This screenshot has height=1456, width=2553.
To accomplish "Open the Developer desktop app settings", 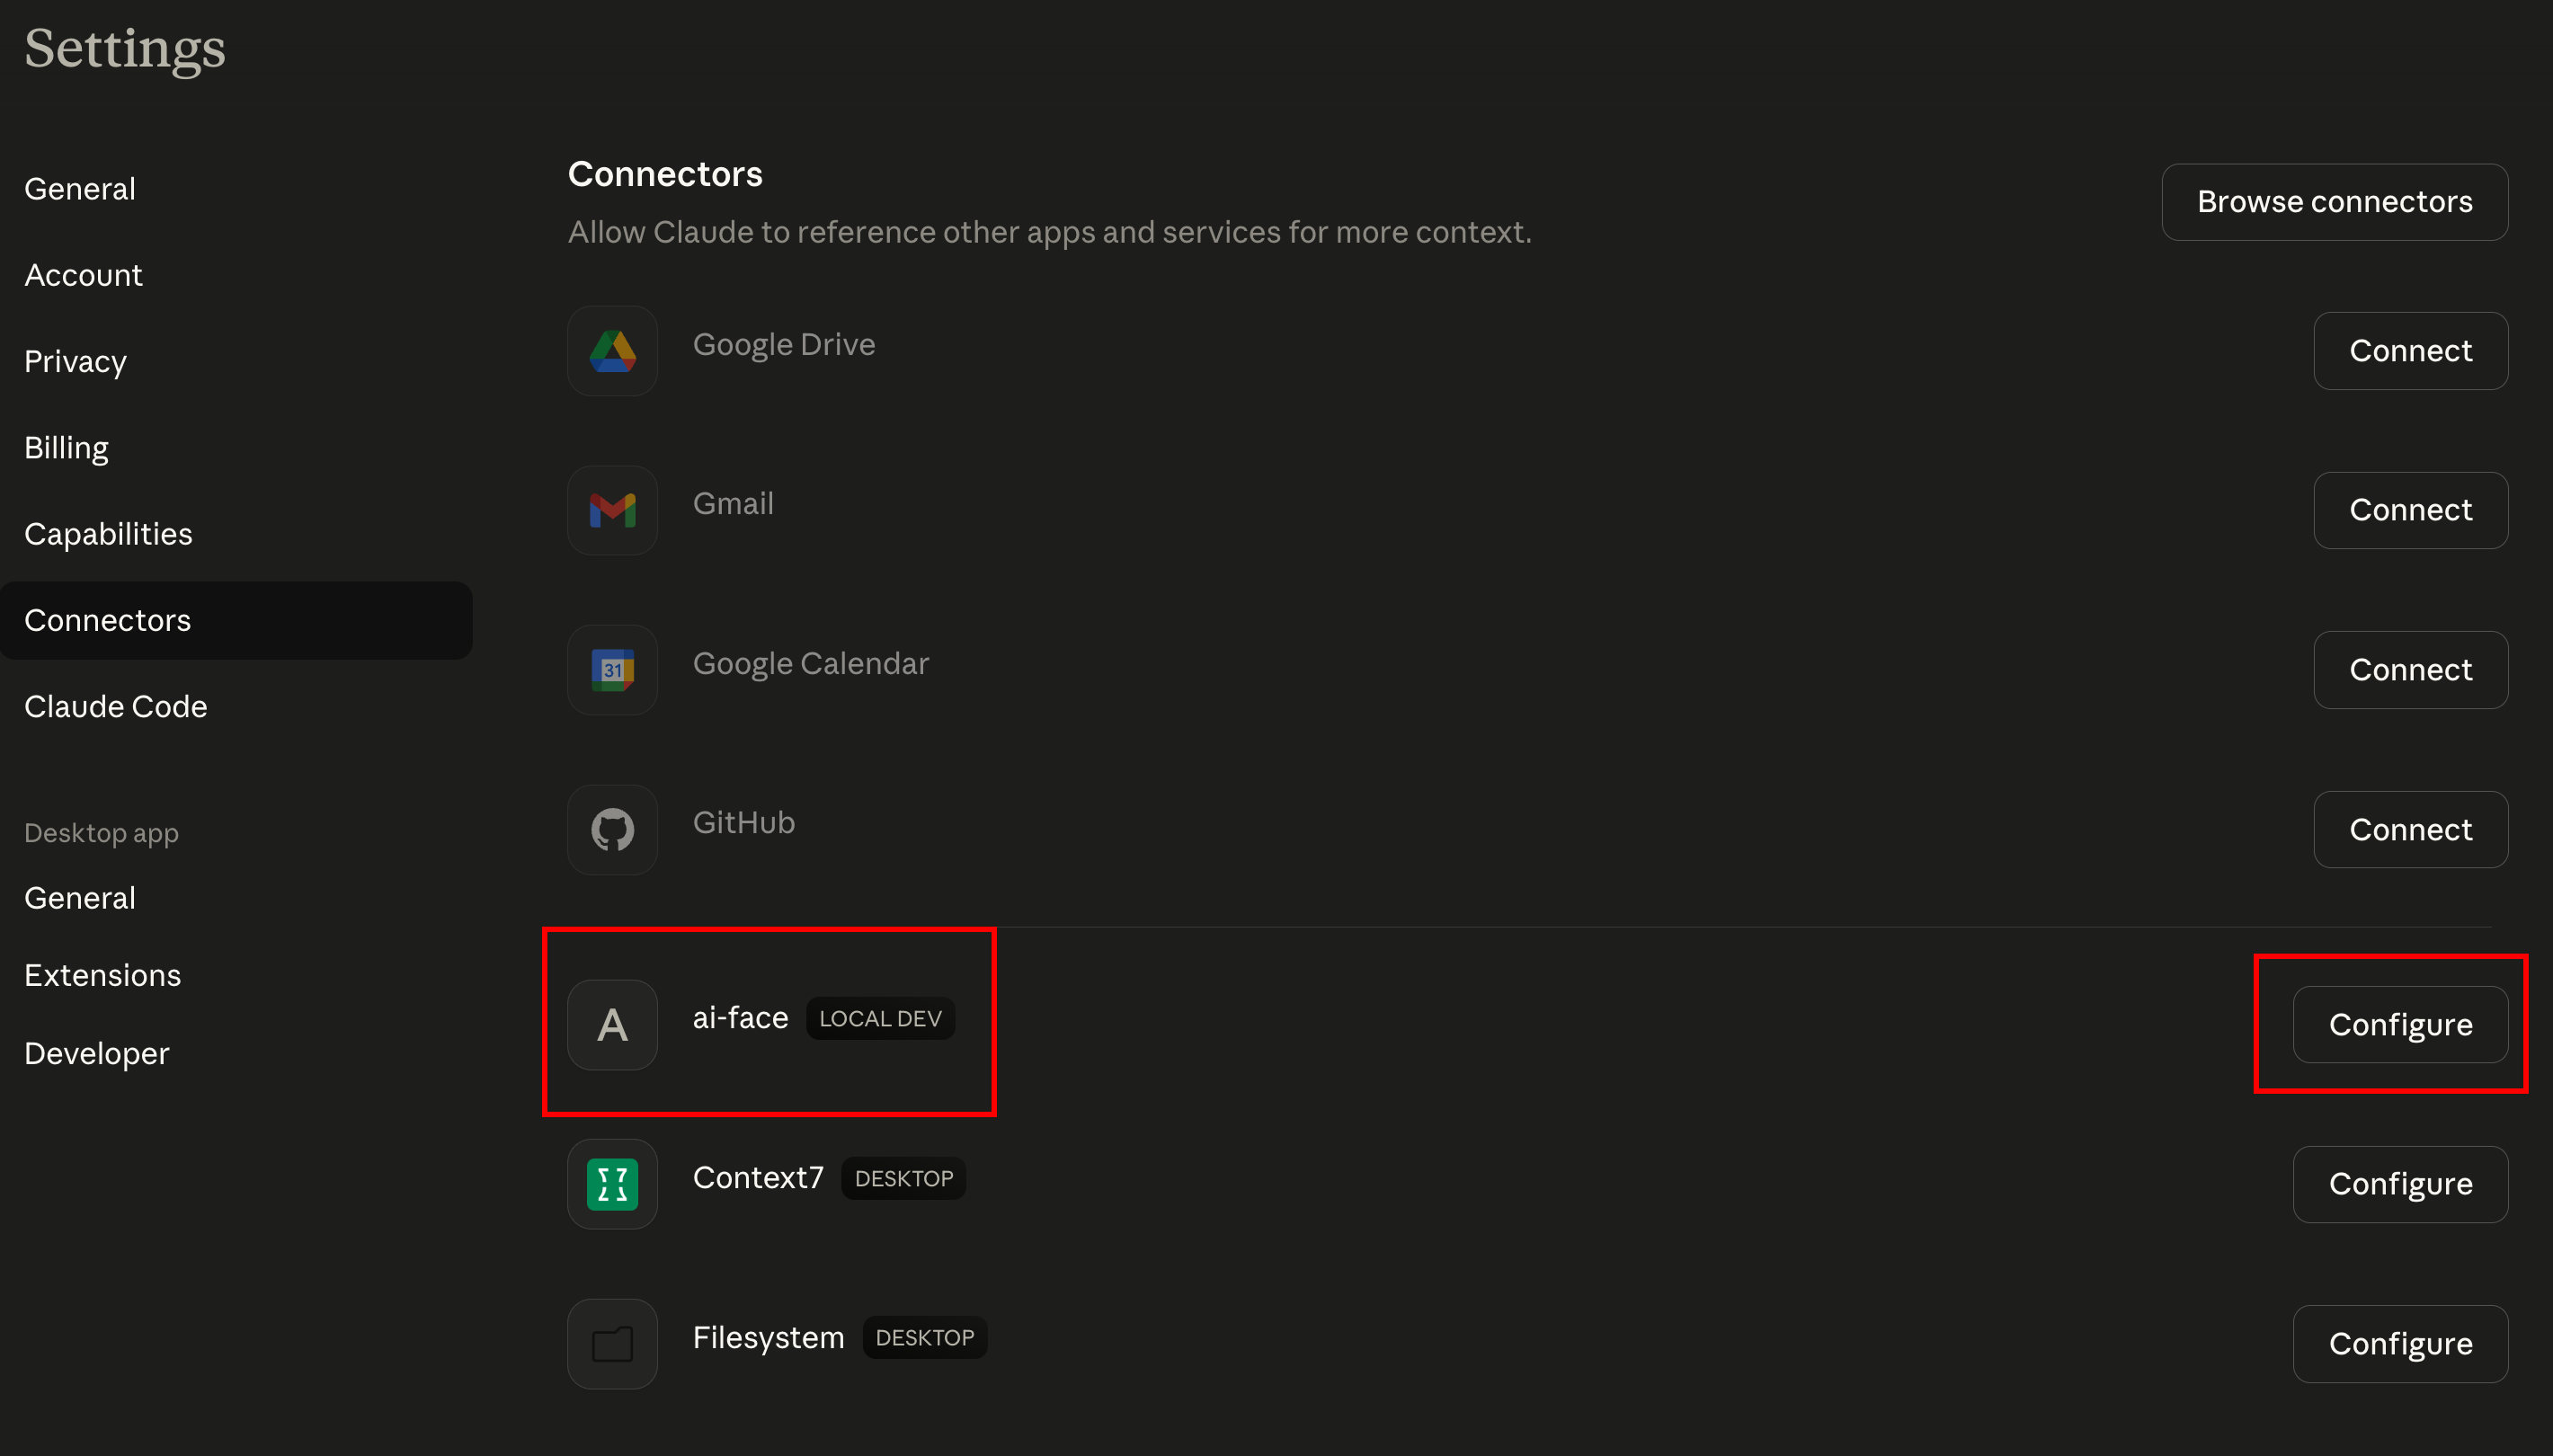I will [x=97, y=1053].
